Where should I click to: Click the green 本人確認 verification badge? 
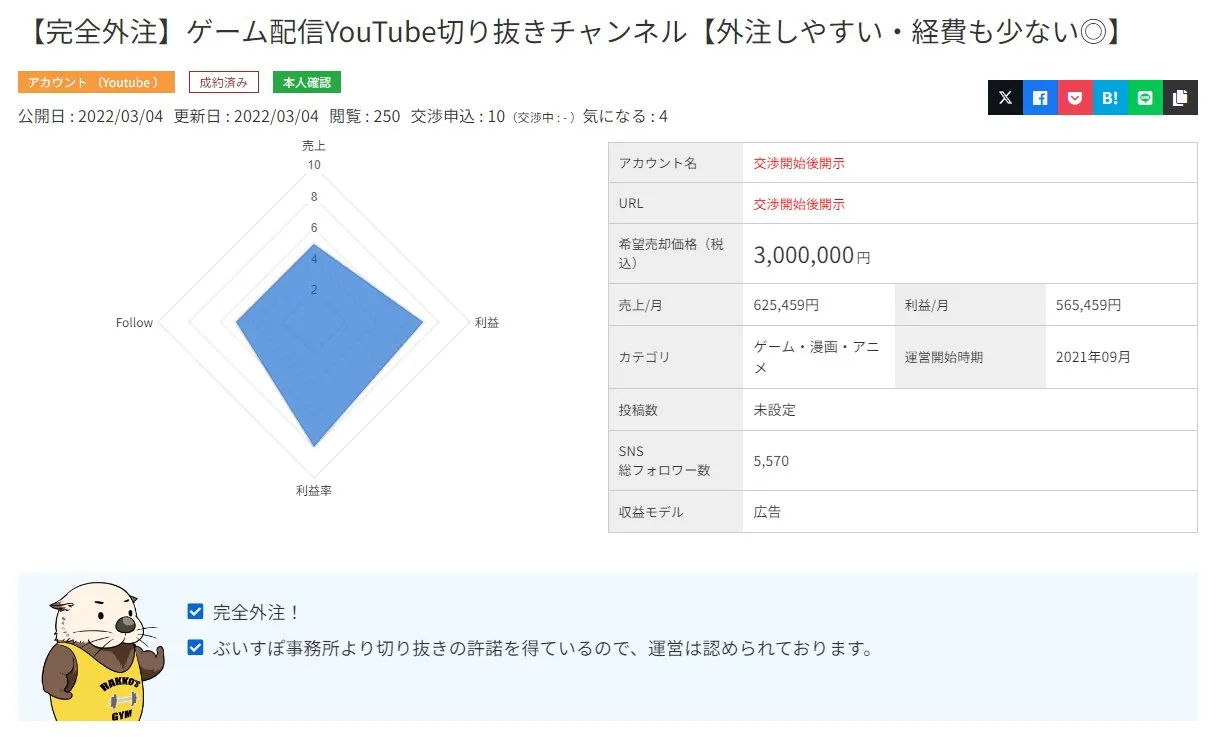(306, 82)
